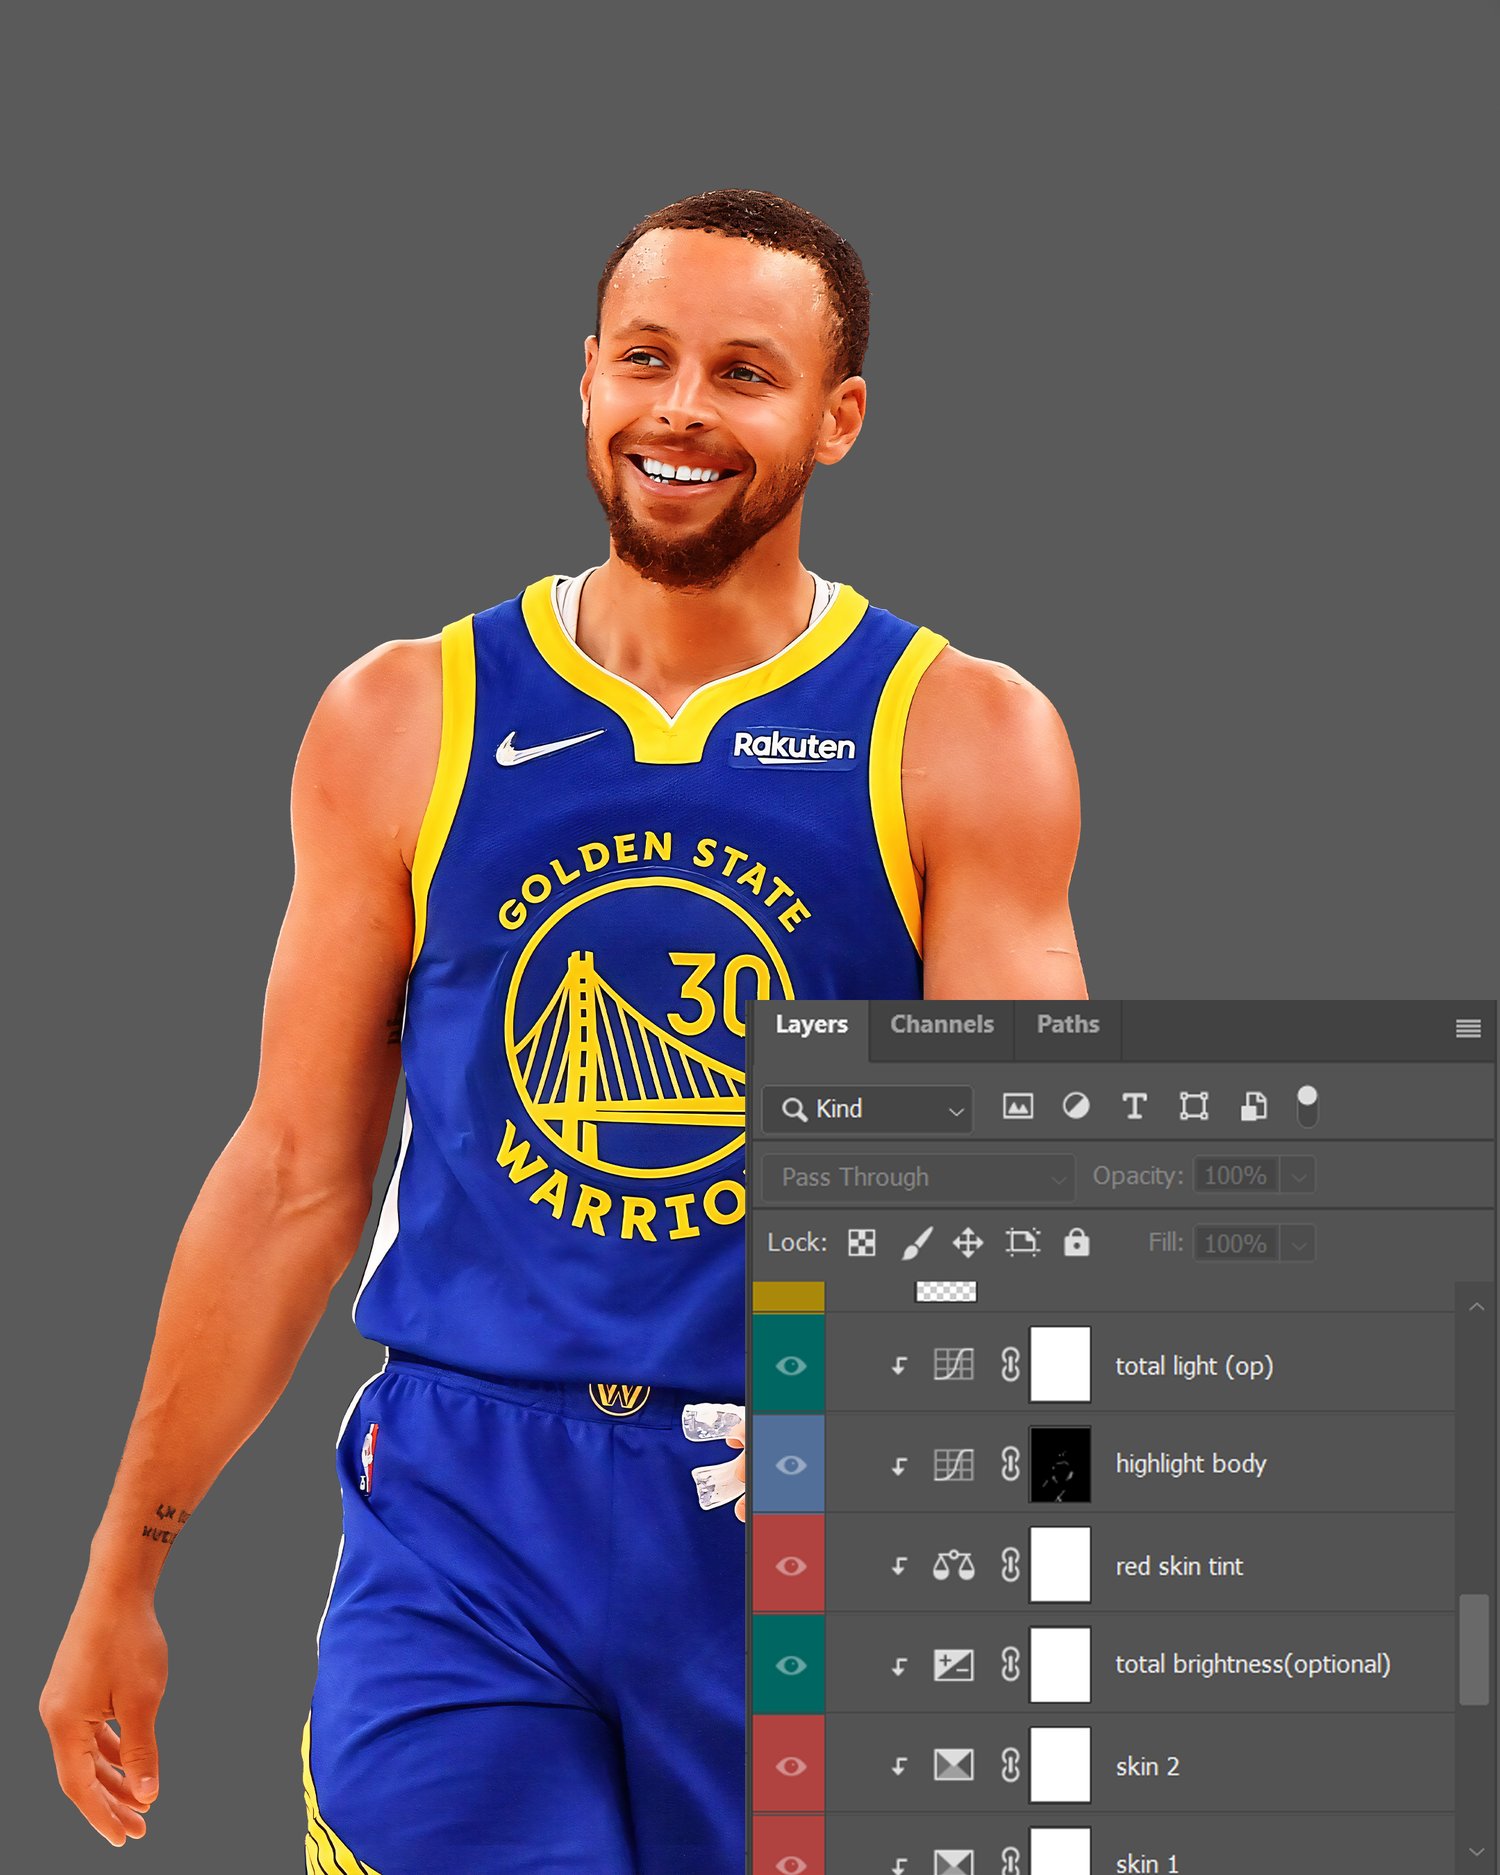
Task: Click the clipping arrow on total light (op)
Action: (x=899, y=1366)
